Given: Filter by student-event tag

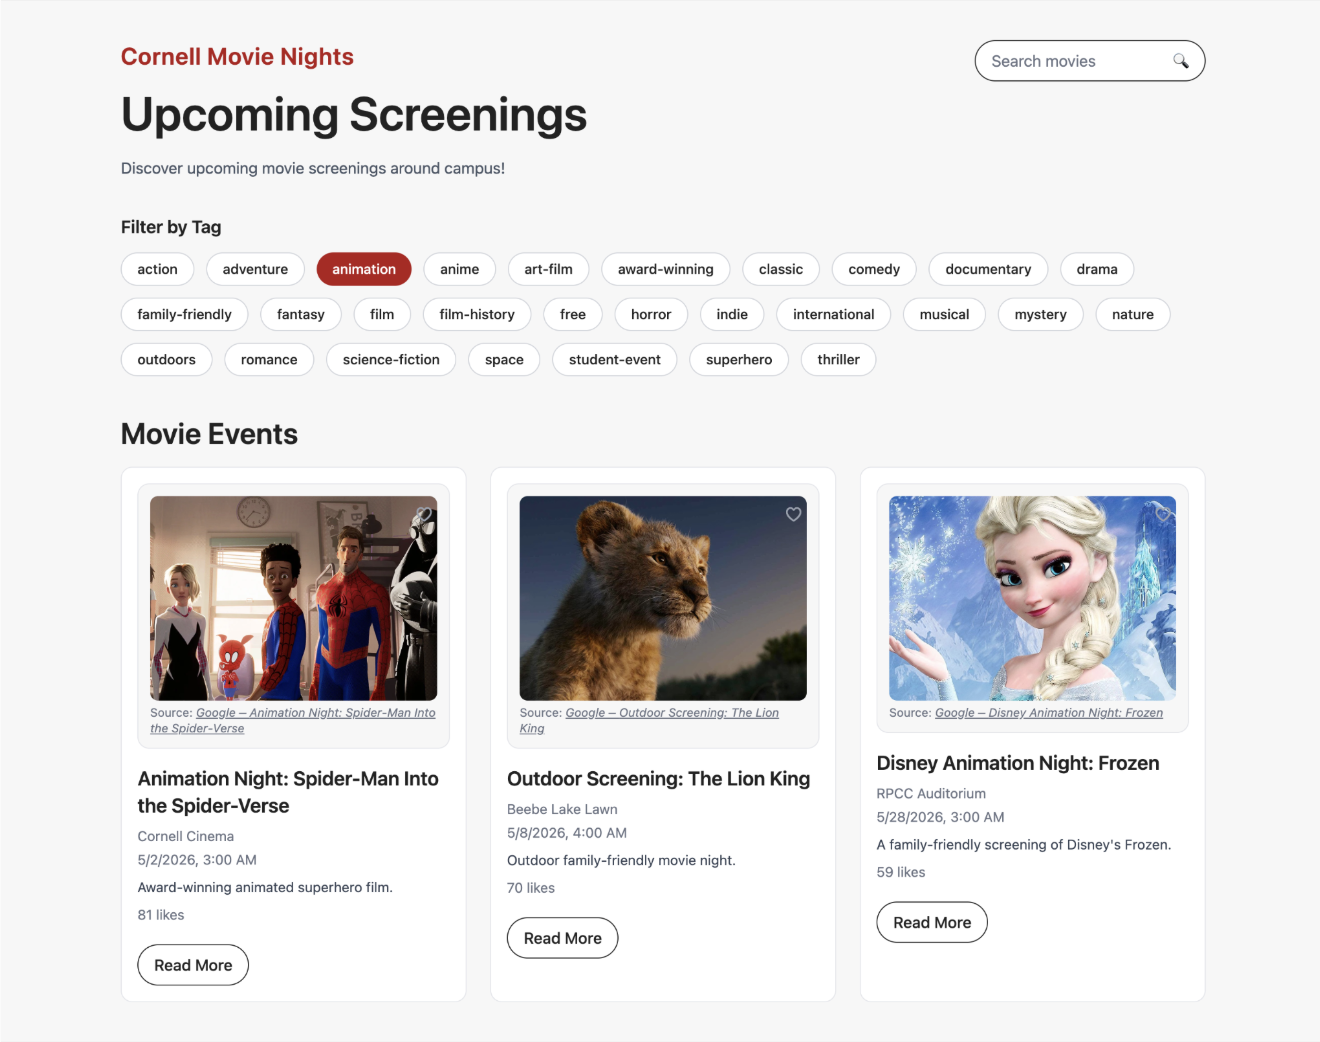Looking at the screenshot, I should pos(615,360).
